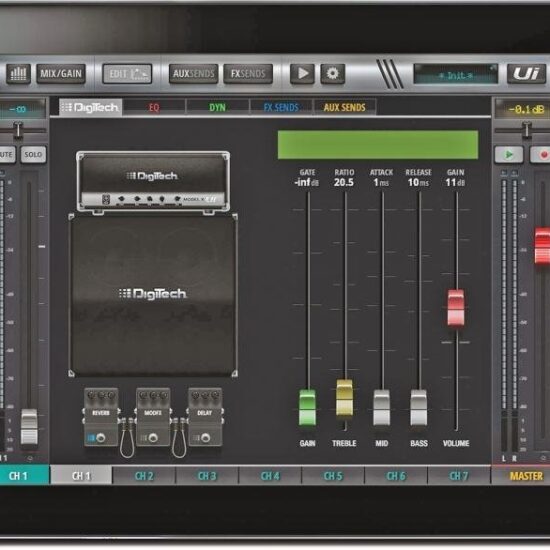The width and height of the screenshot is (550, 550).
Task: Click the master green play button
Action: point(509,155)
